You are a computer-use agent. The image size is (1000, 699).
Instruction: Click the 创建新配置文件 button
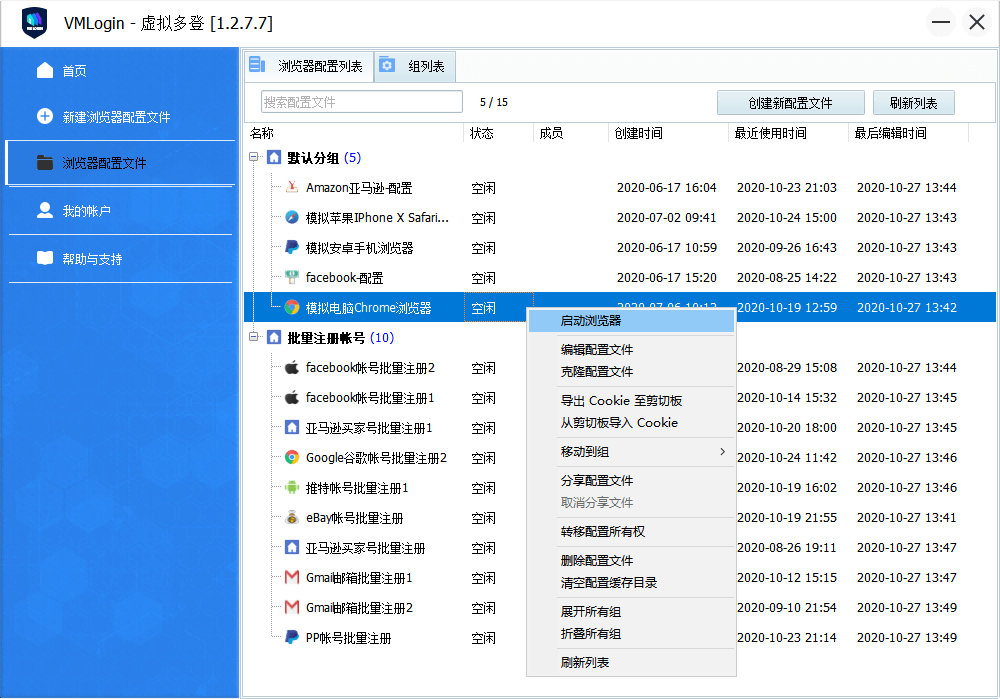click(790, 103)
